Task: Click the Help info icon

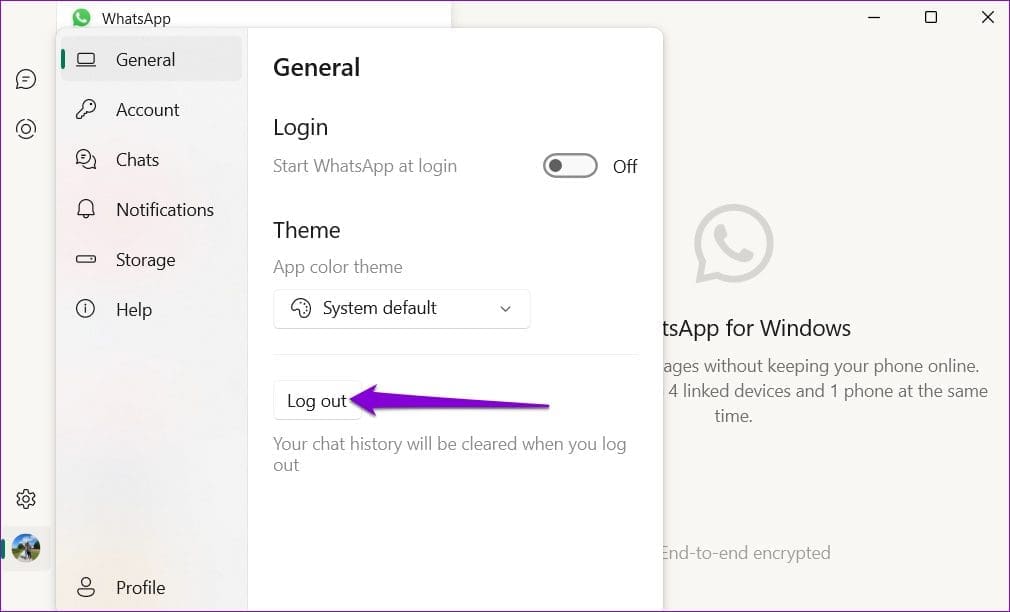Action: click(x=86, y=309)
